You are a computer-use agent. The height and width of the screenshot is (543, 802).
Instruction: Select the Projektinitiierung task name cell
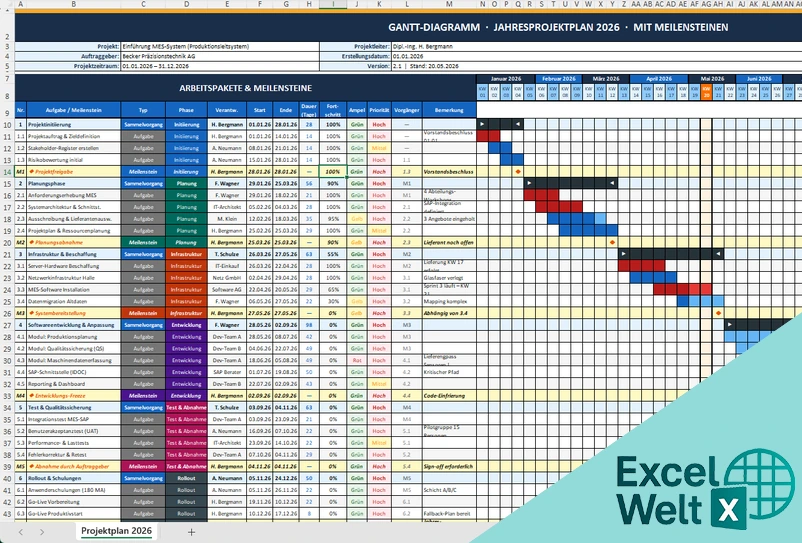click(74, 124)
